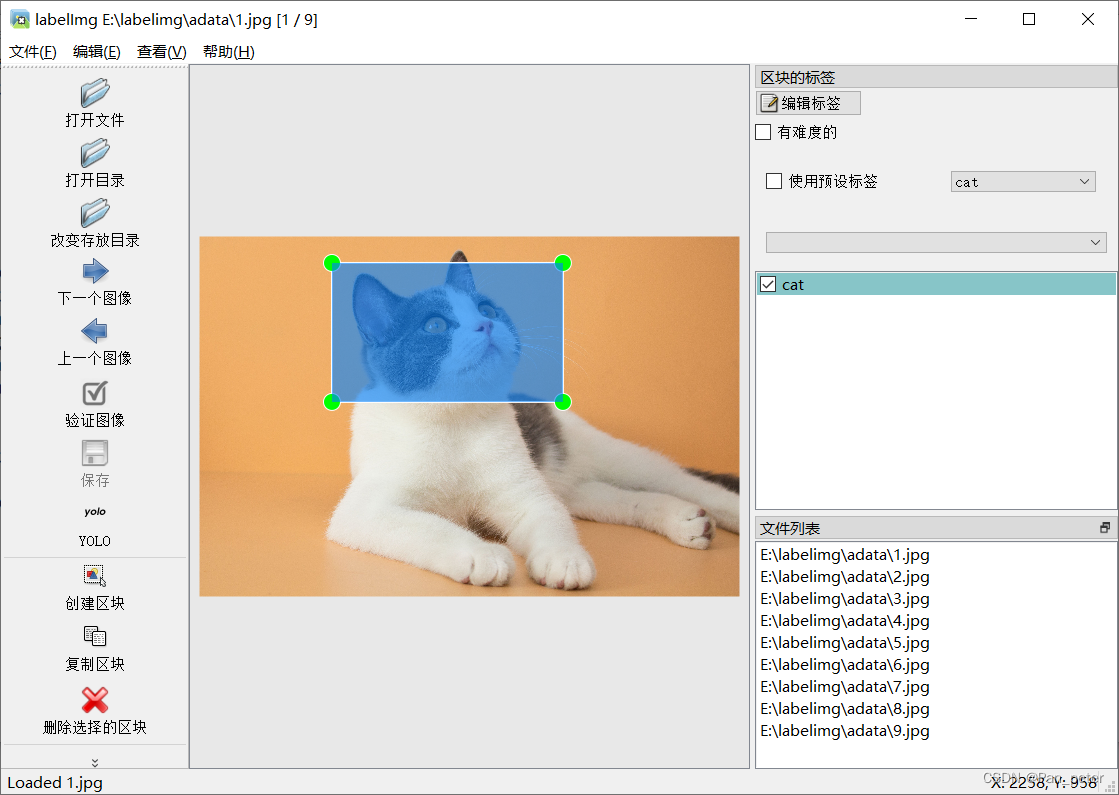Expand the toolbar overflow chevron at the bottom

point(95,762)
